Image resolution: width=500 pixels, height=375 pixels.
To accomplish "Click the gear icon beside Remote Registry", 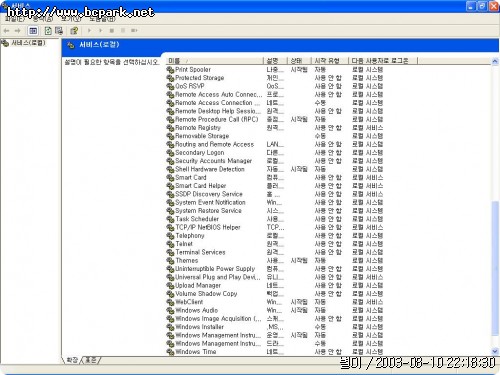I will point(170,128).
